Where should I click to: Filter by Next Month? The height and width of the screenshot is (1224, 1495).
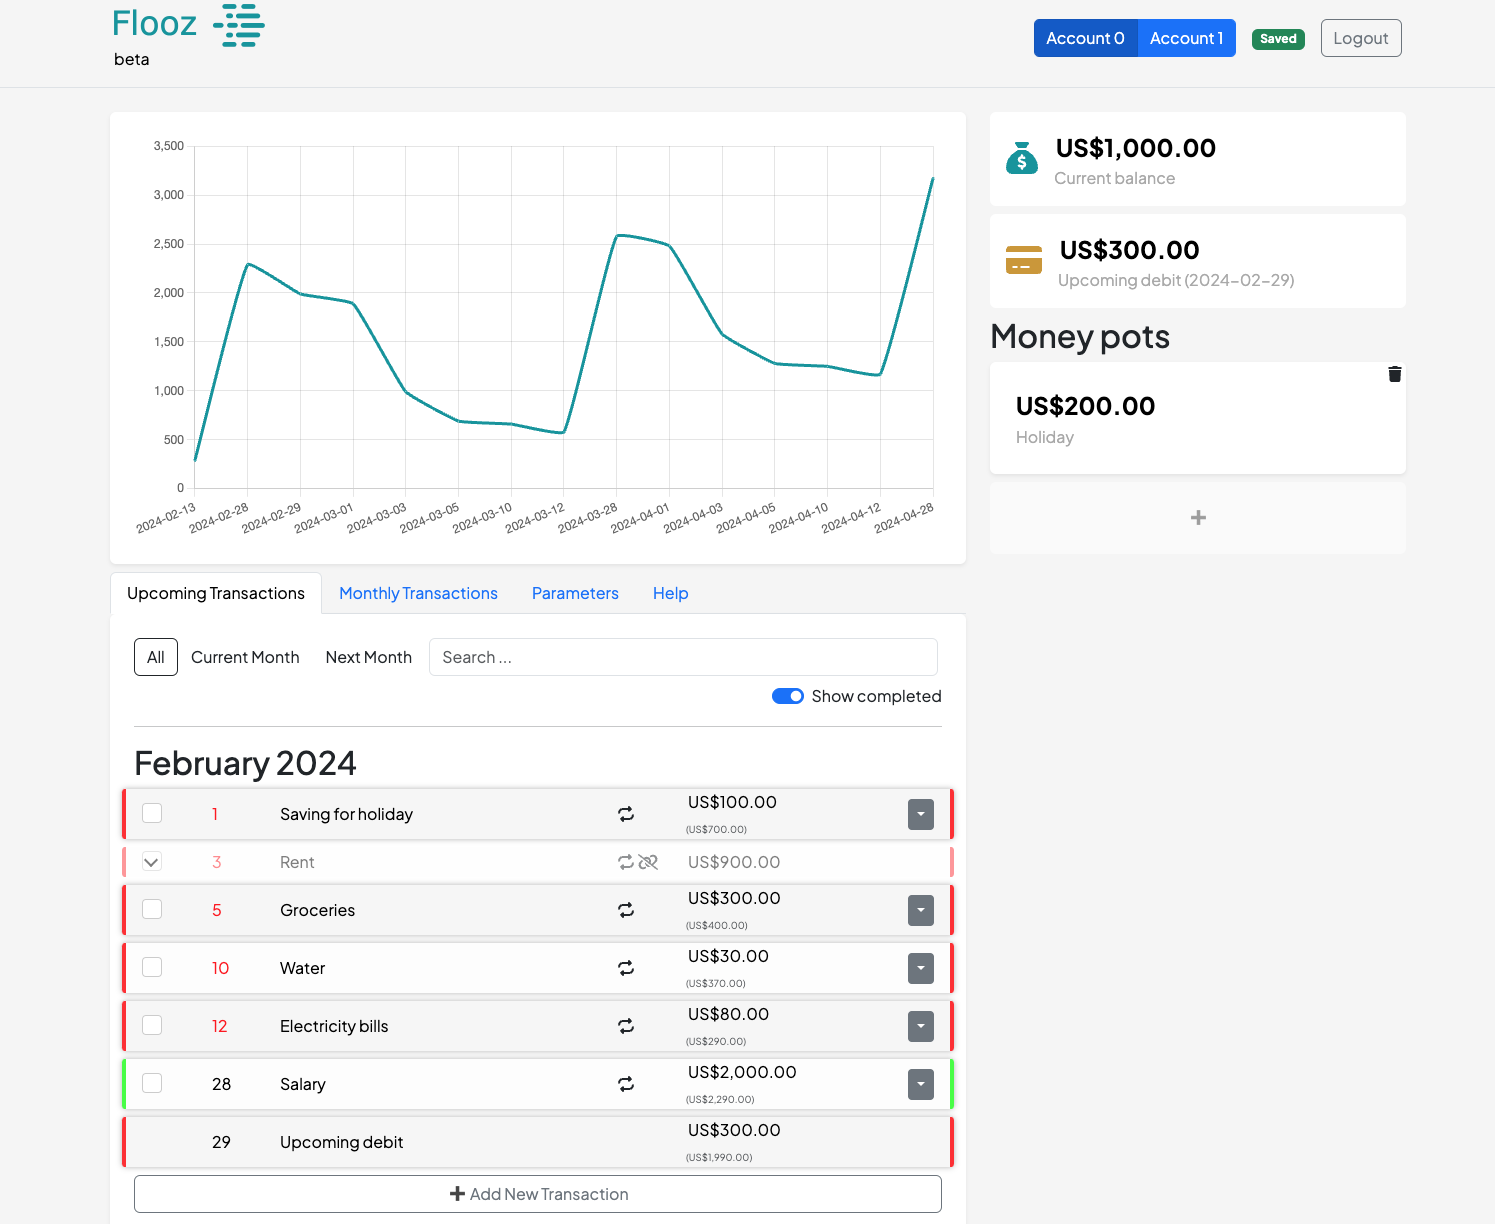(x=369, y=657)
